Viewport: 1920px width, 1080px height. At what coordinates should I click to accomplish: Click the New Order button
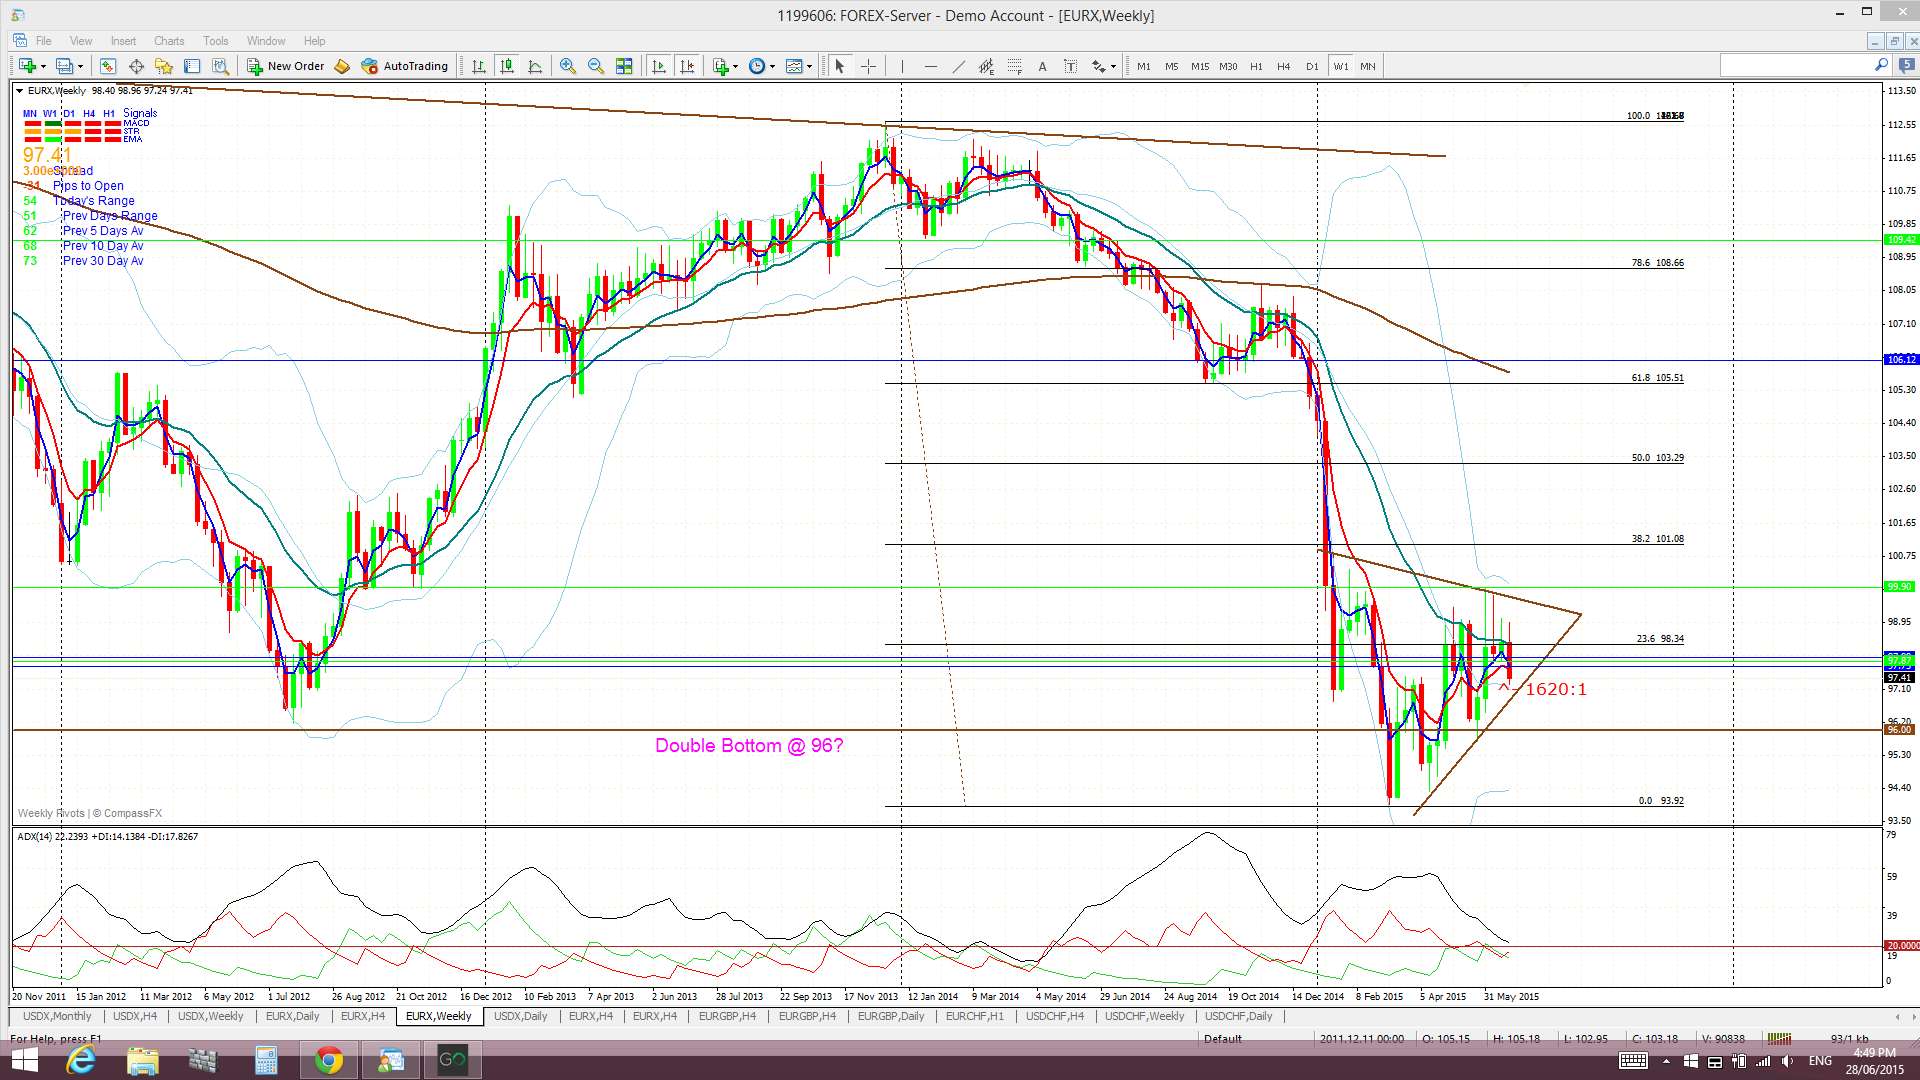tap(286, 66)
